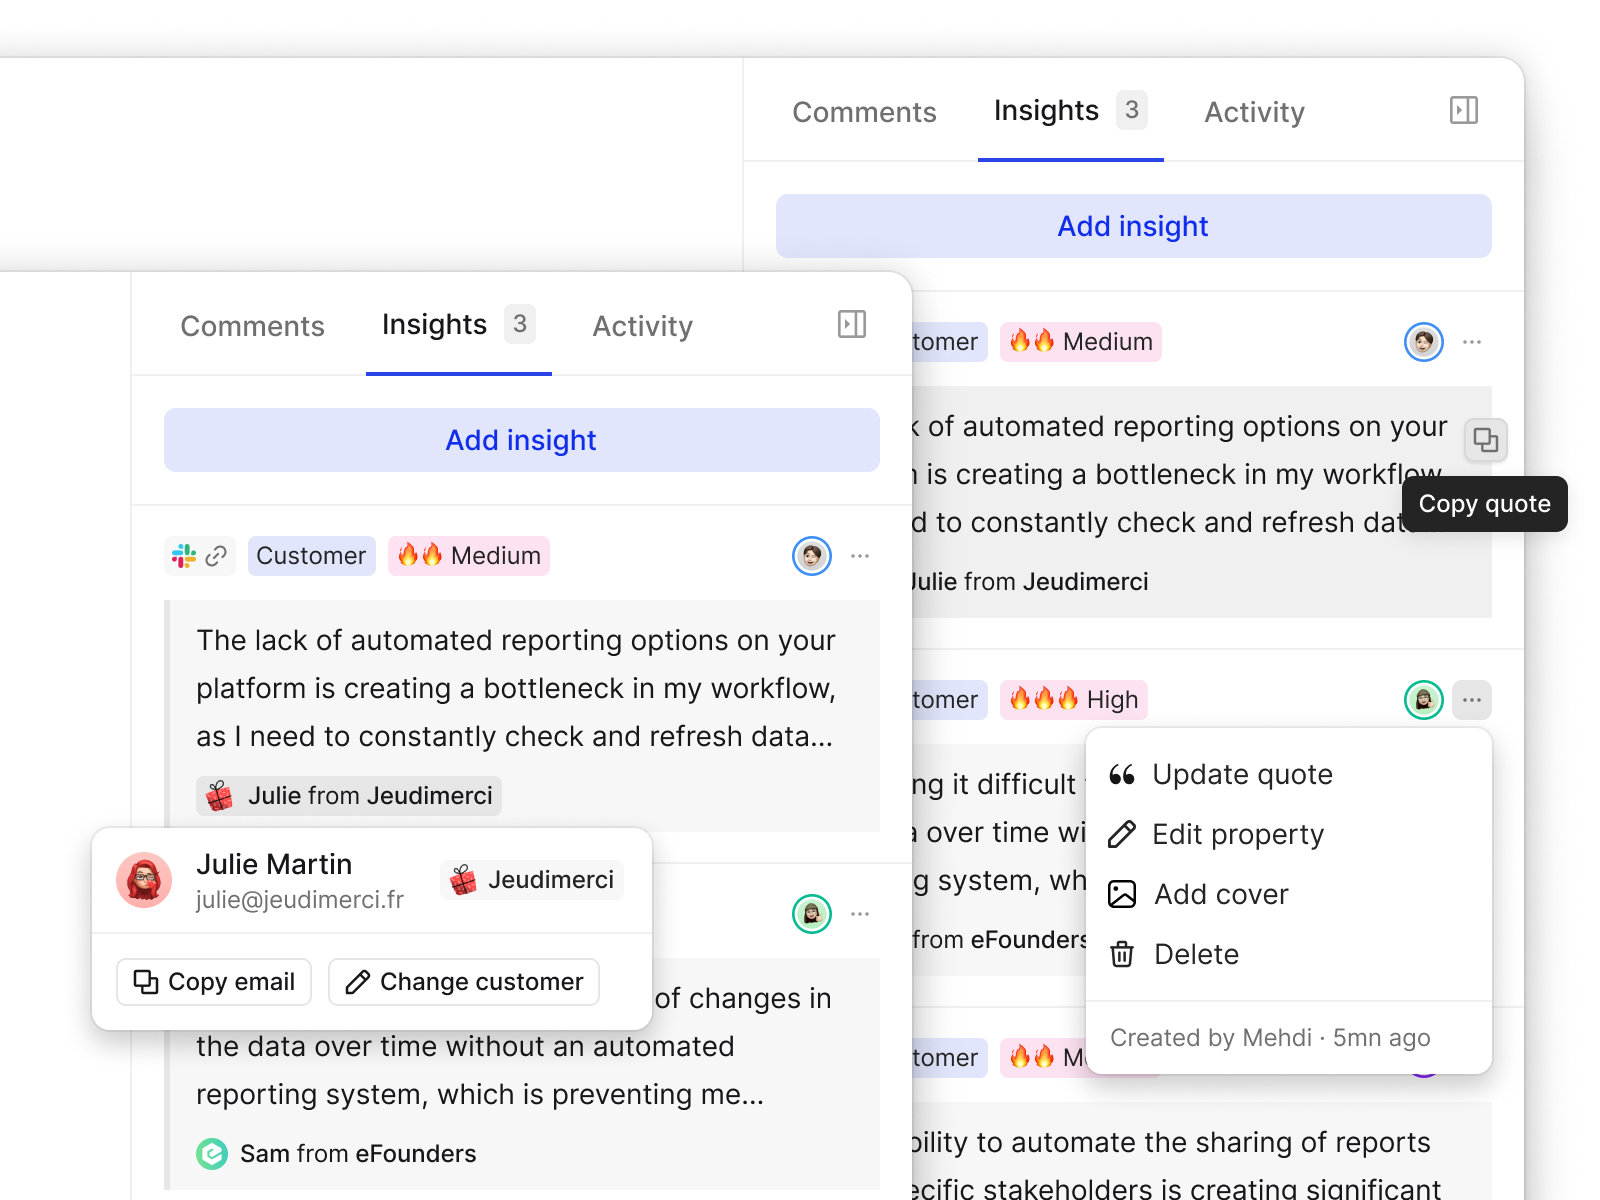Click Julie Martin's red avatar in popup

pos(144,880)
